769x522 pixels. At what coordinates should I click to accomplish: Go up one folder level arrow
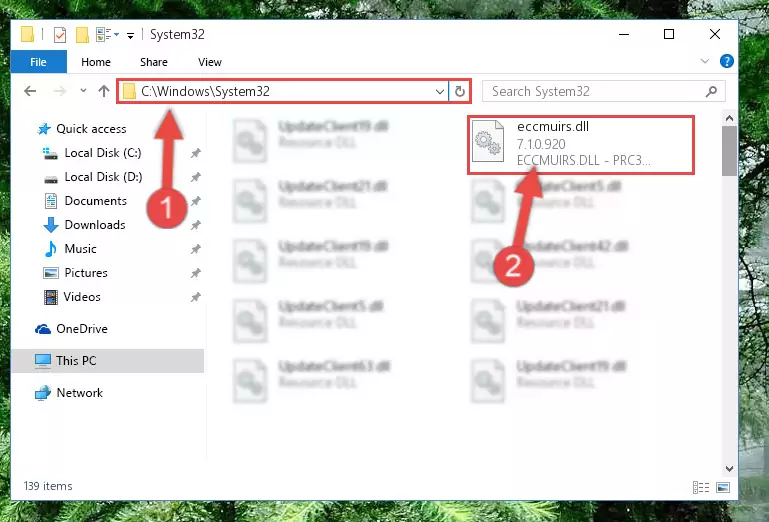[x=103, y=91]
